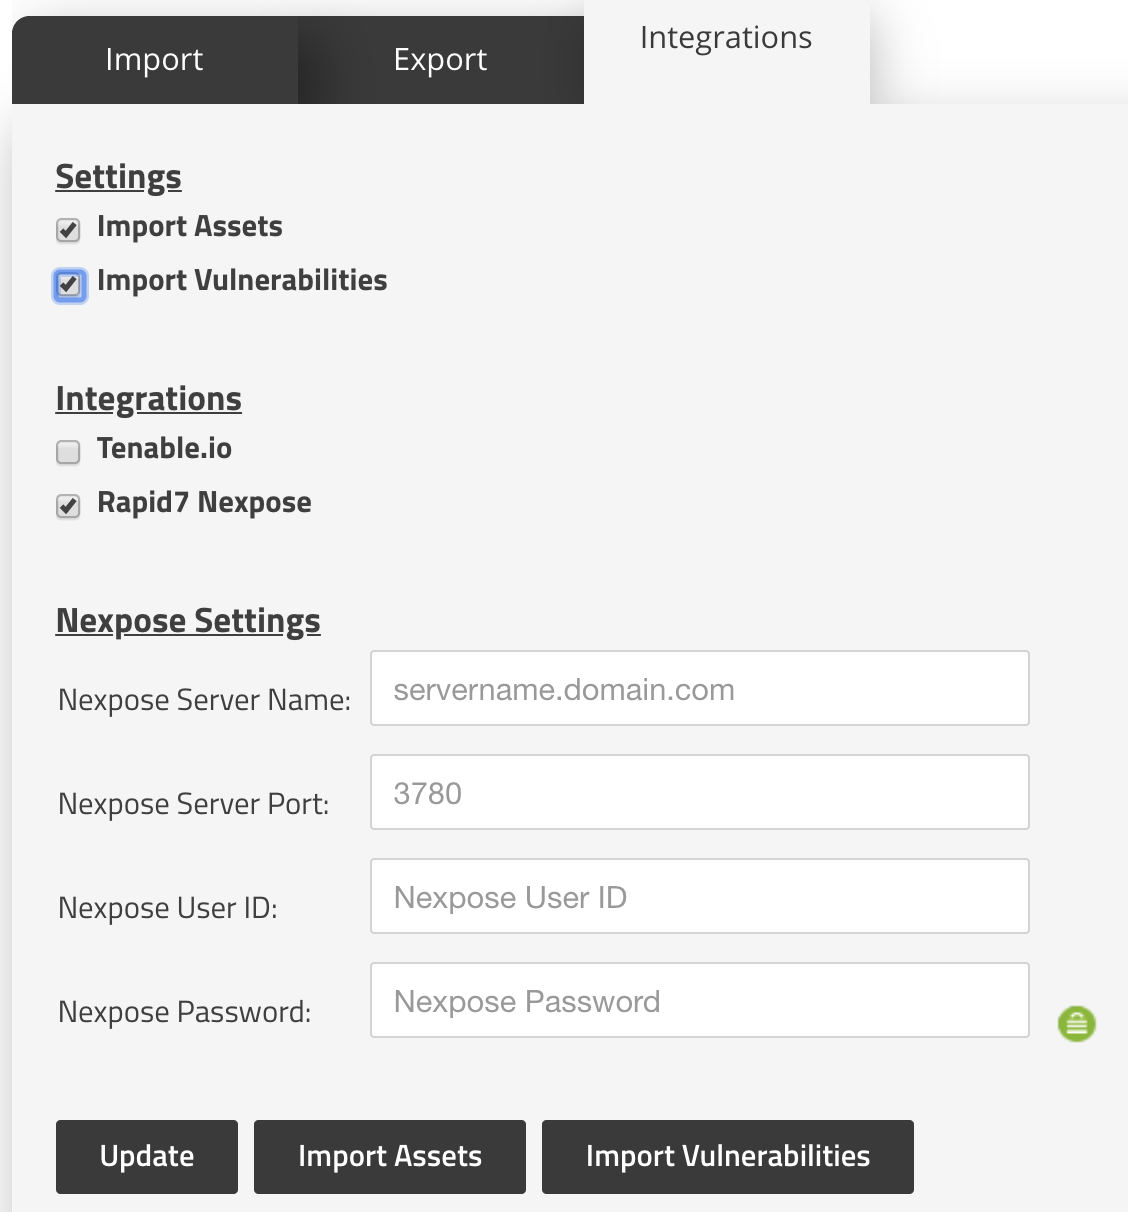Switch to the Import tab
The height and width of the screenshot is (1212, 1128).
[x=154, y=60]
